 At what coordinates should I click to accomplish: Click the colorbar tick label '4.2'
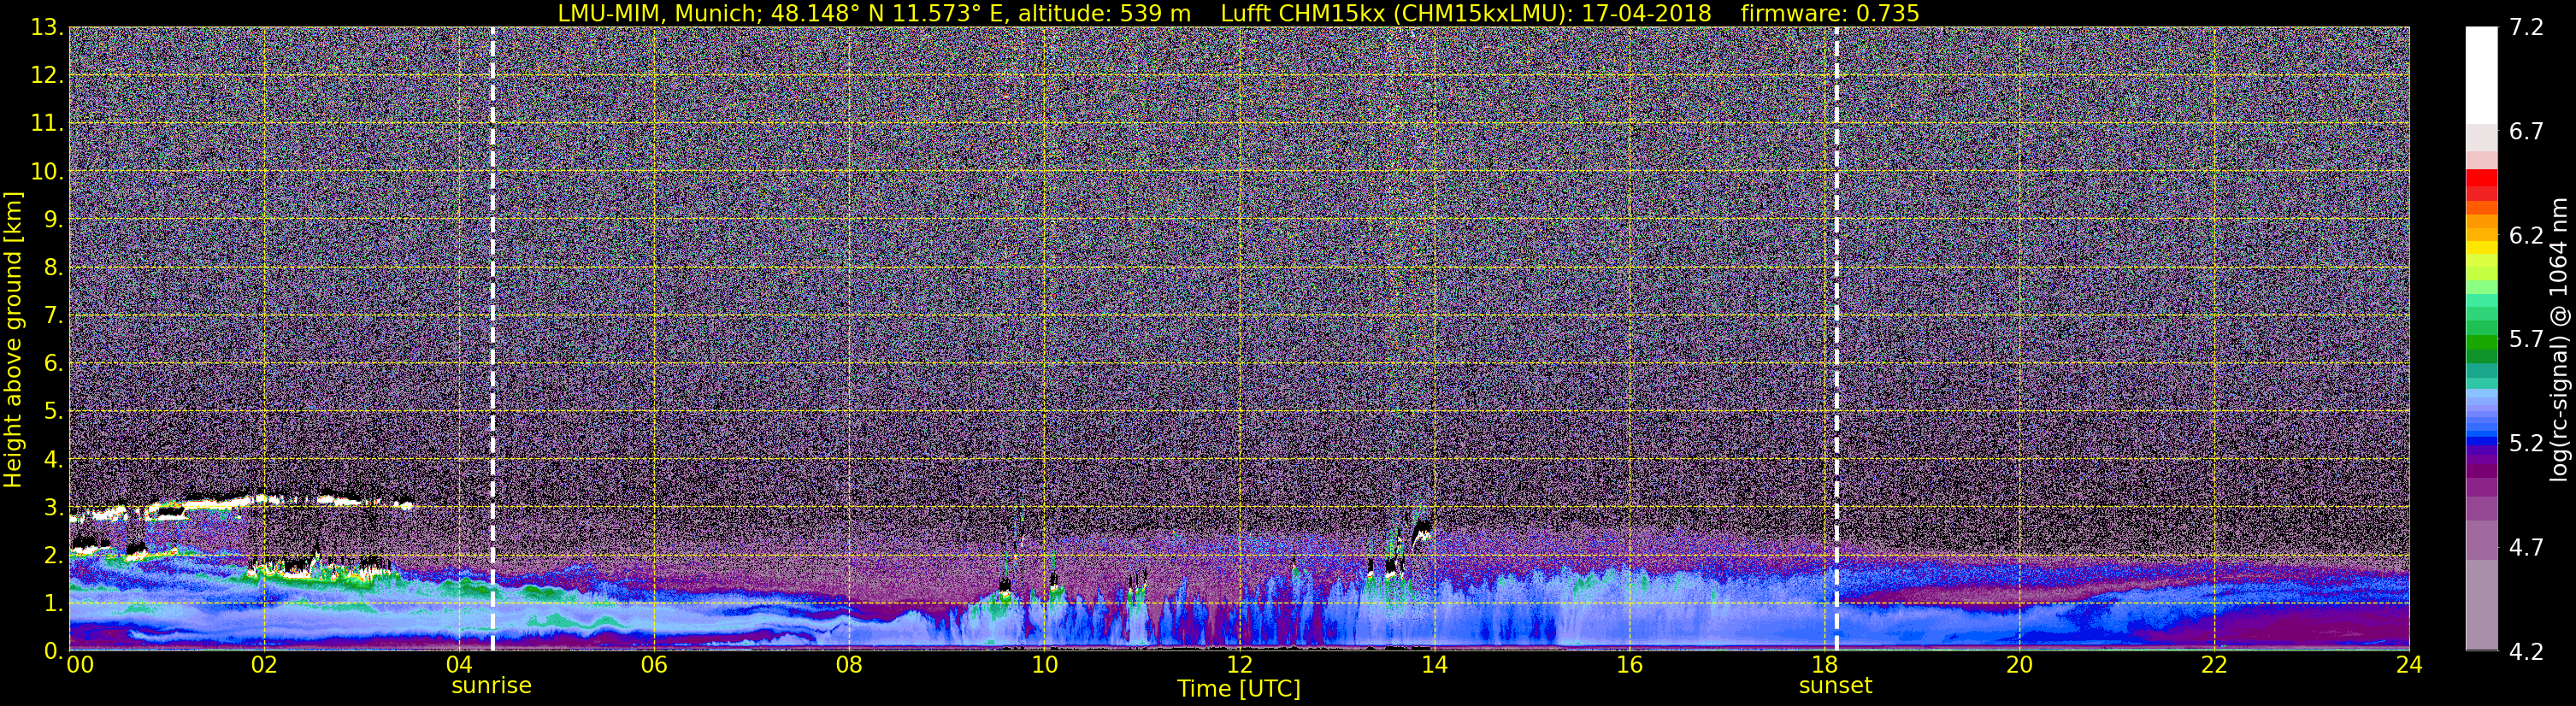[2526, 652]
